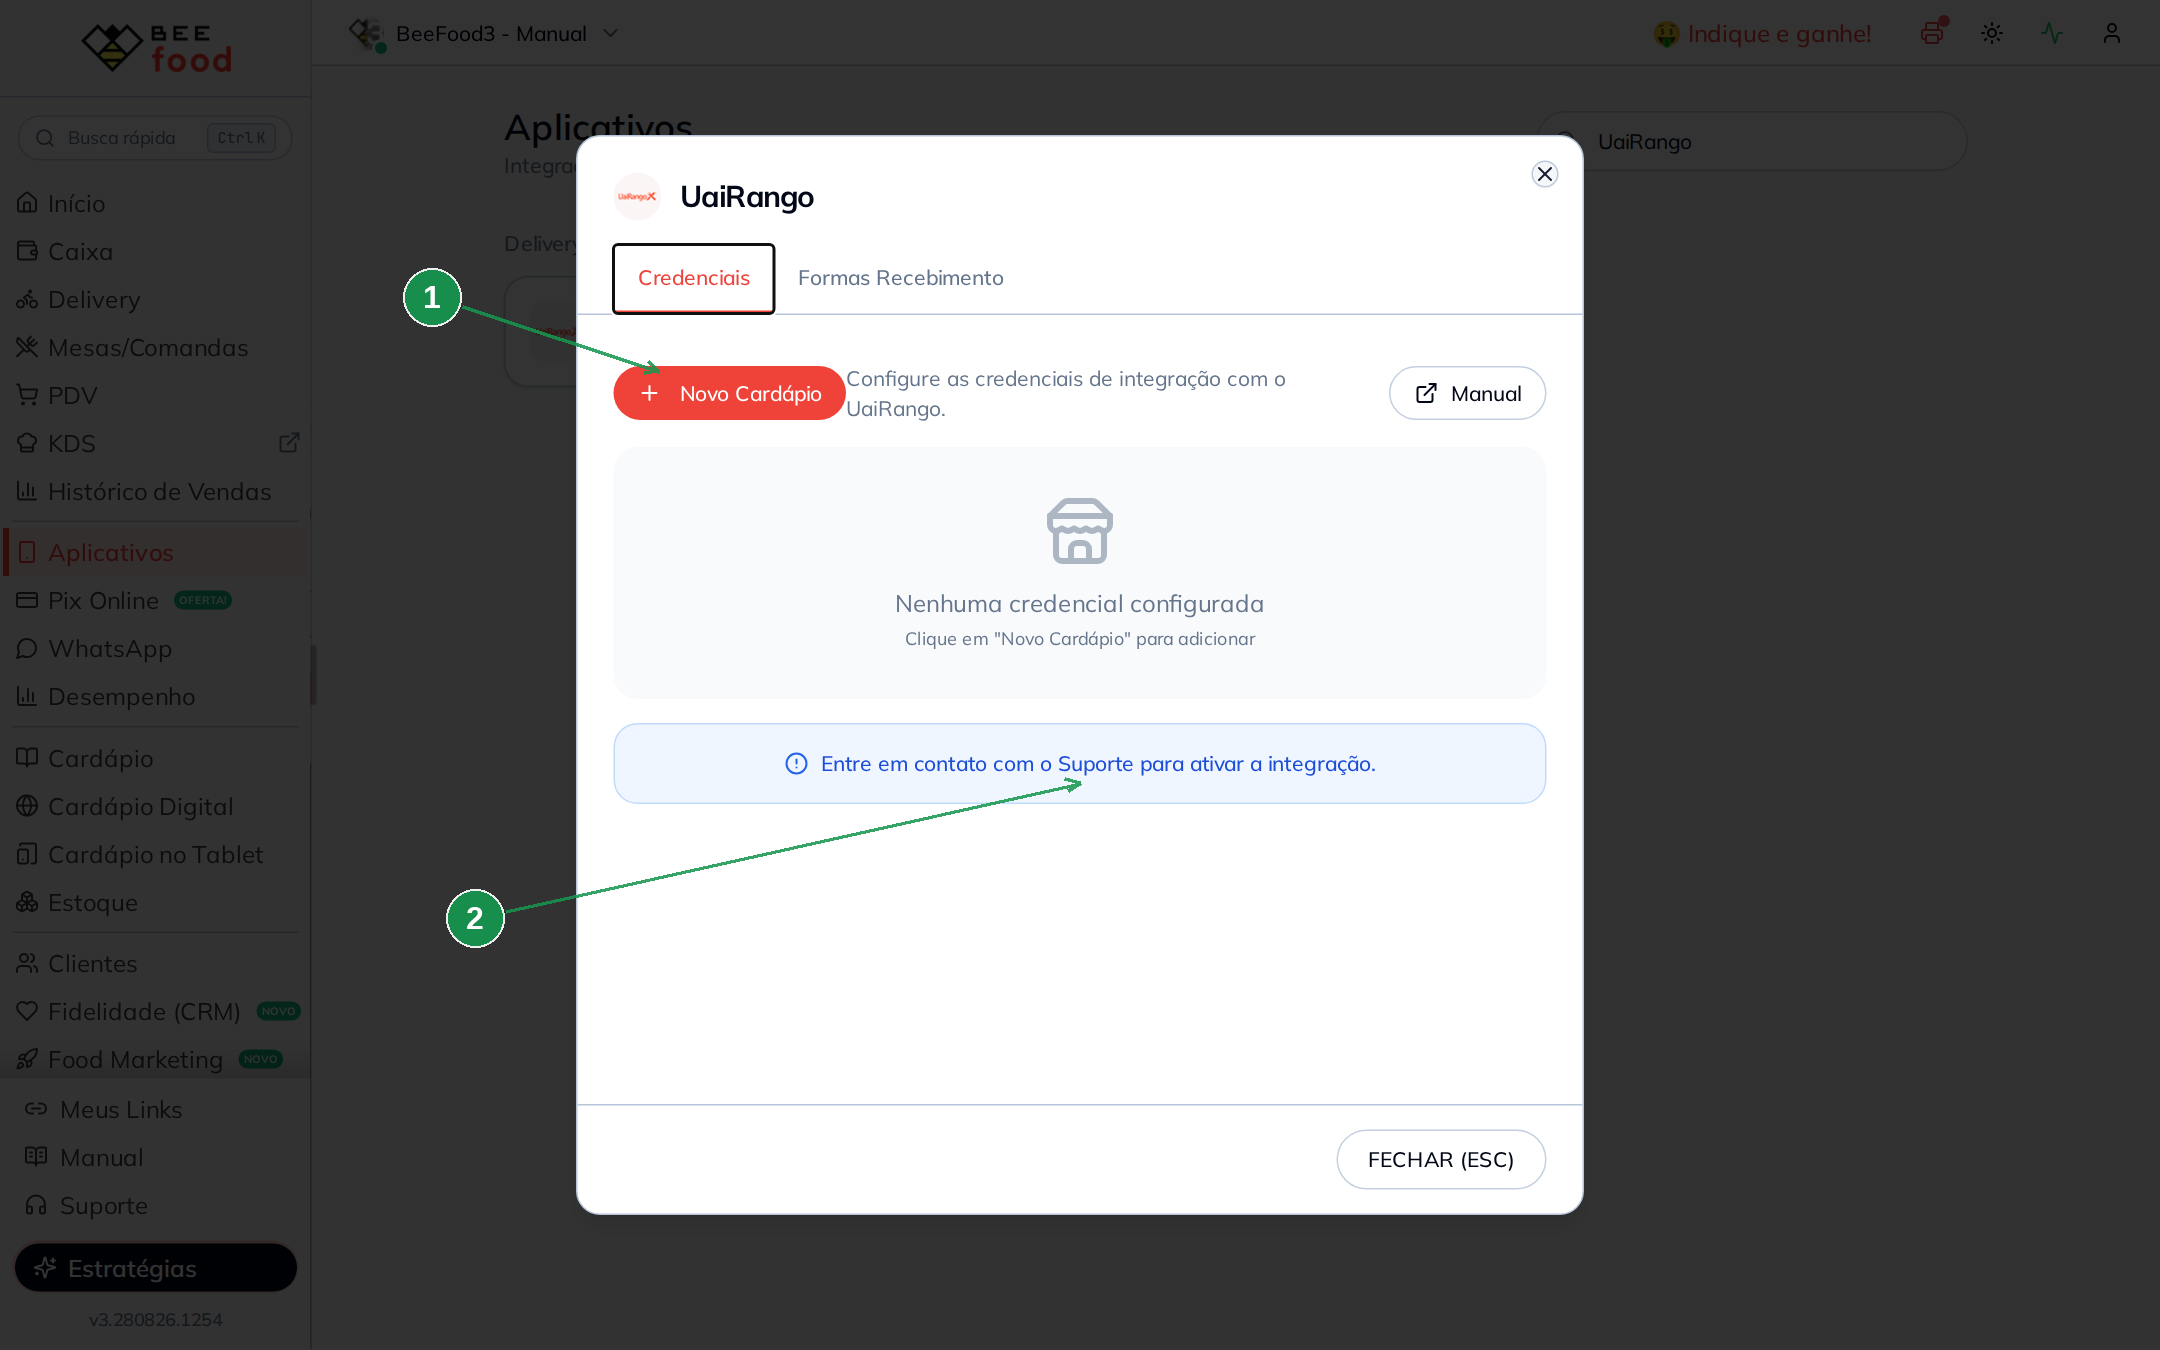Screen dimensions: 2160x1350
Task: Open Food Marketing in the sidebar
Action: click(x=155, y=1059)
